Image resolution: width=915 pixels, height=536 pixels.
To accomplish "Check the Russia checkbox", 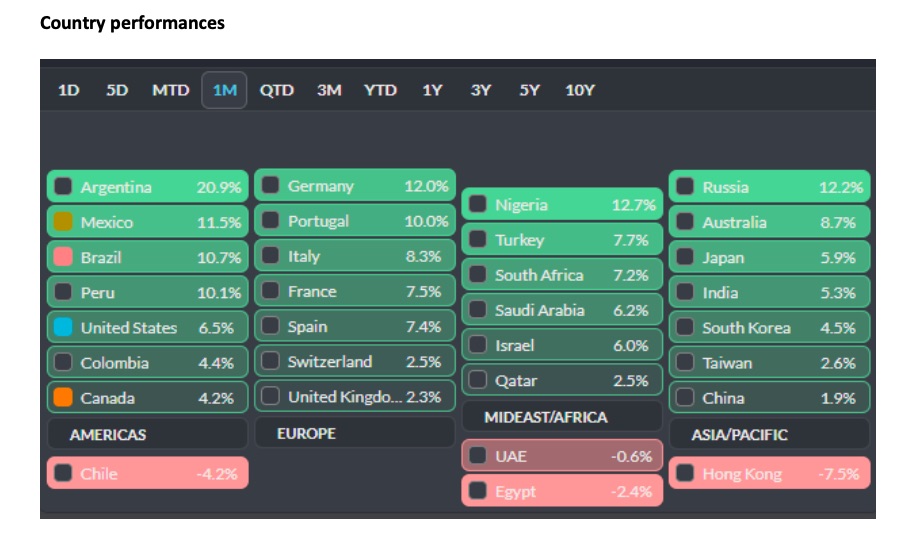I will point(685,187).
